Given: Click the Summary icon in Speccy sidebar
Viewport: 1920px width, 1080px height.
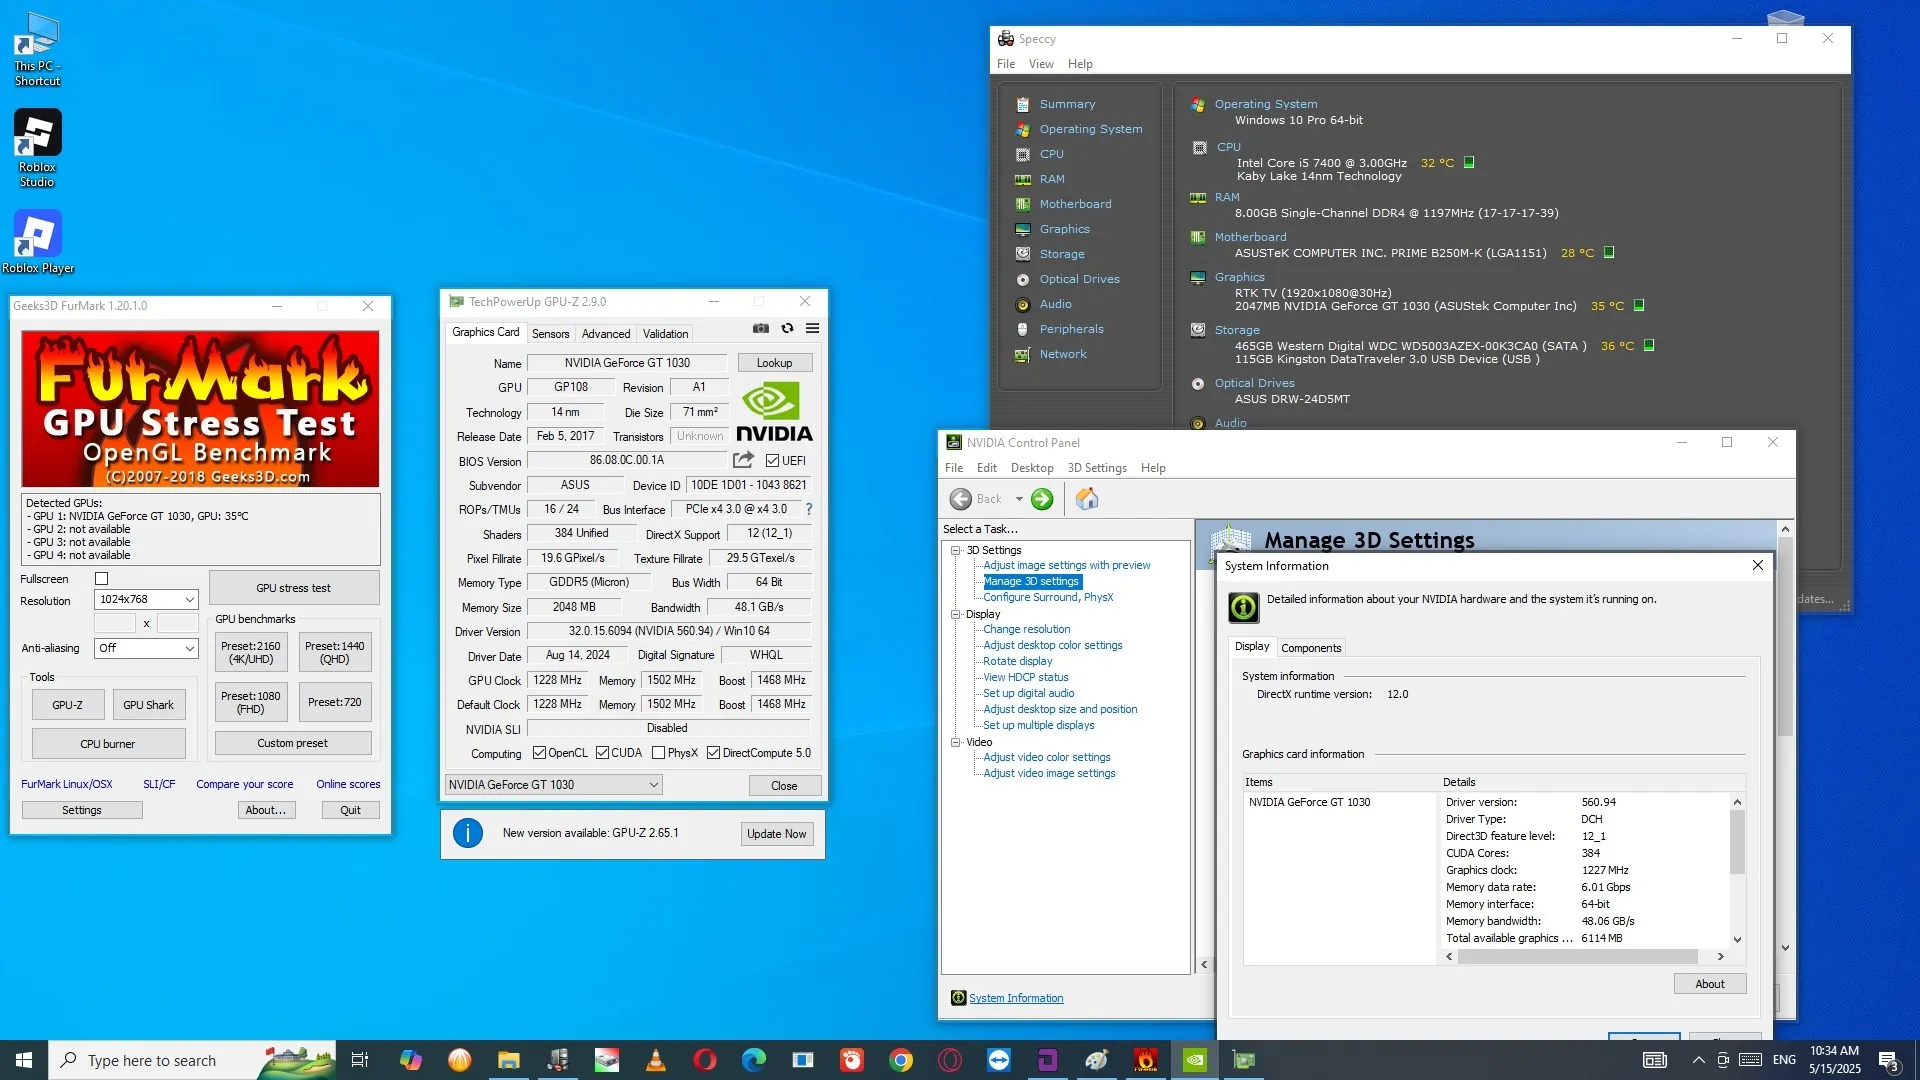Looking at the screenshot, I should (1022, 104).
